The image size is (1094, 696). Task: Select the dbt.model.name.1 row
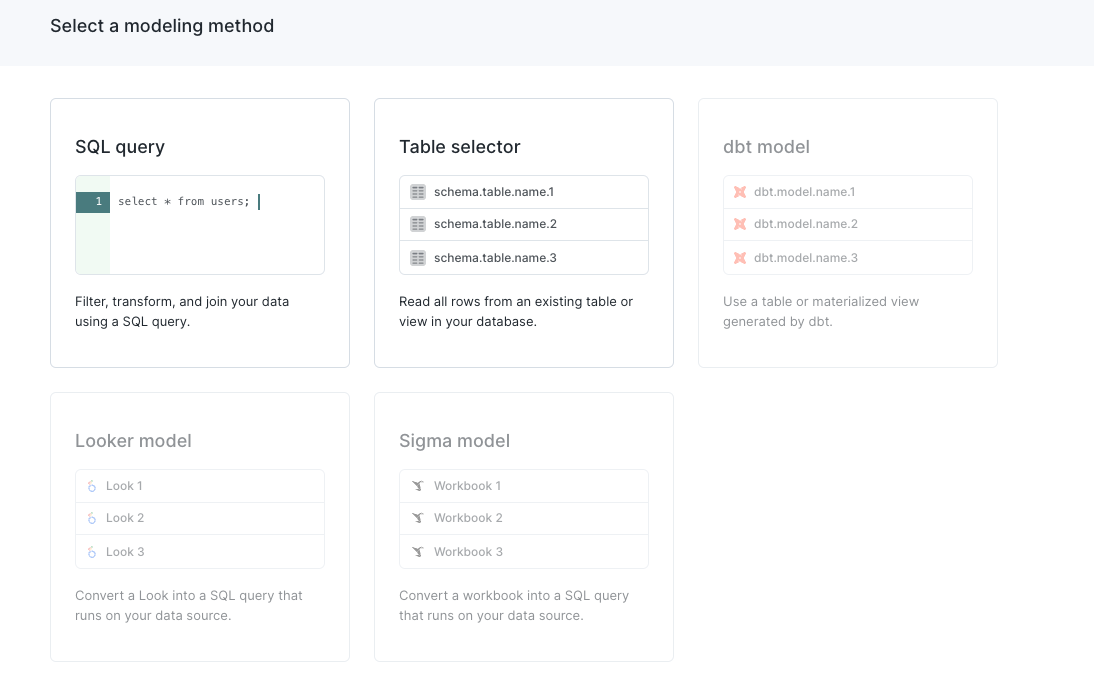point(848,192)
